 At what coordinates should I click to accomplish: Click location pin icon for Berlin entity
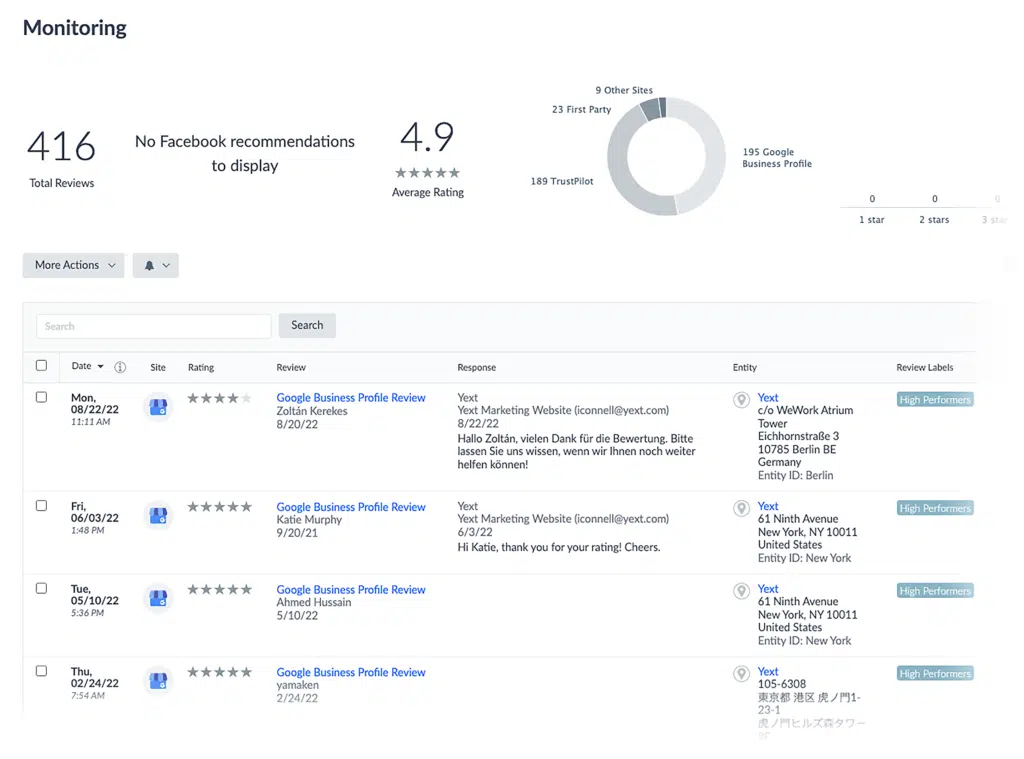[x=741, y=400]
